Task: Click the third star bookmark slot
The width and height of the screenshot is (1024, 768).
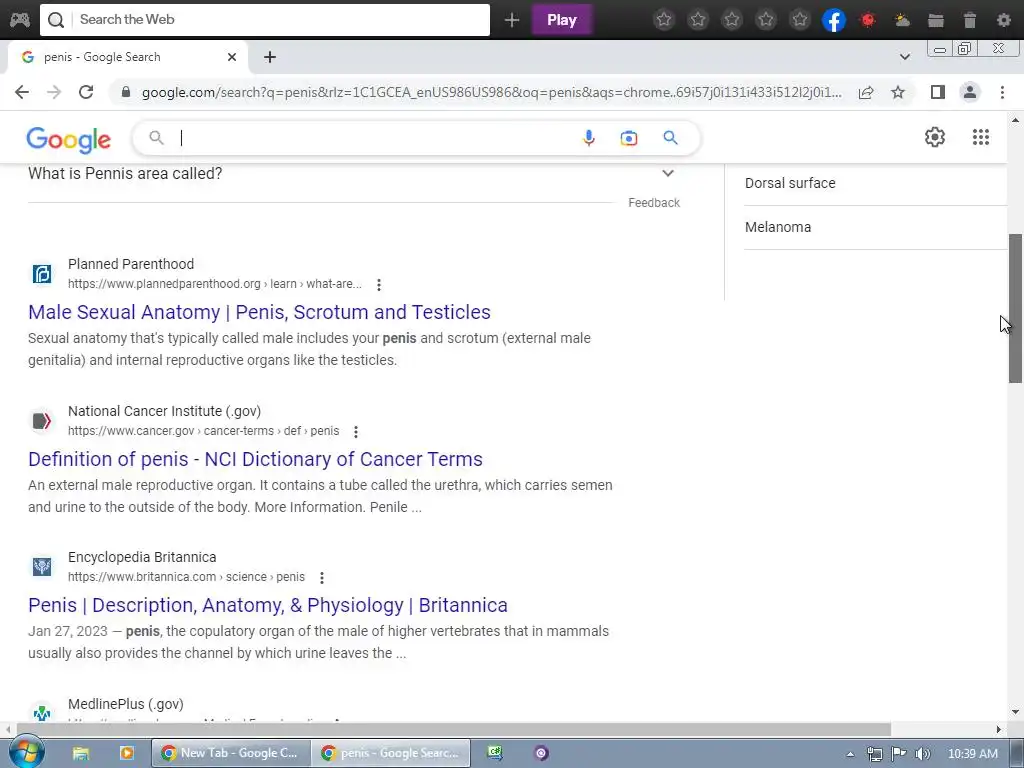Action: click(x=732, y=20)
